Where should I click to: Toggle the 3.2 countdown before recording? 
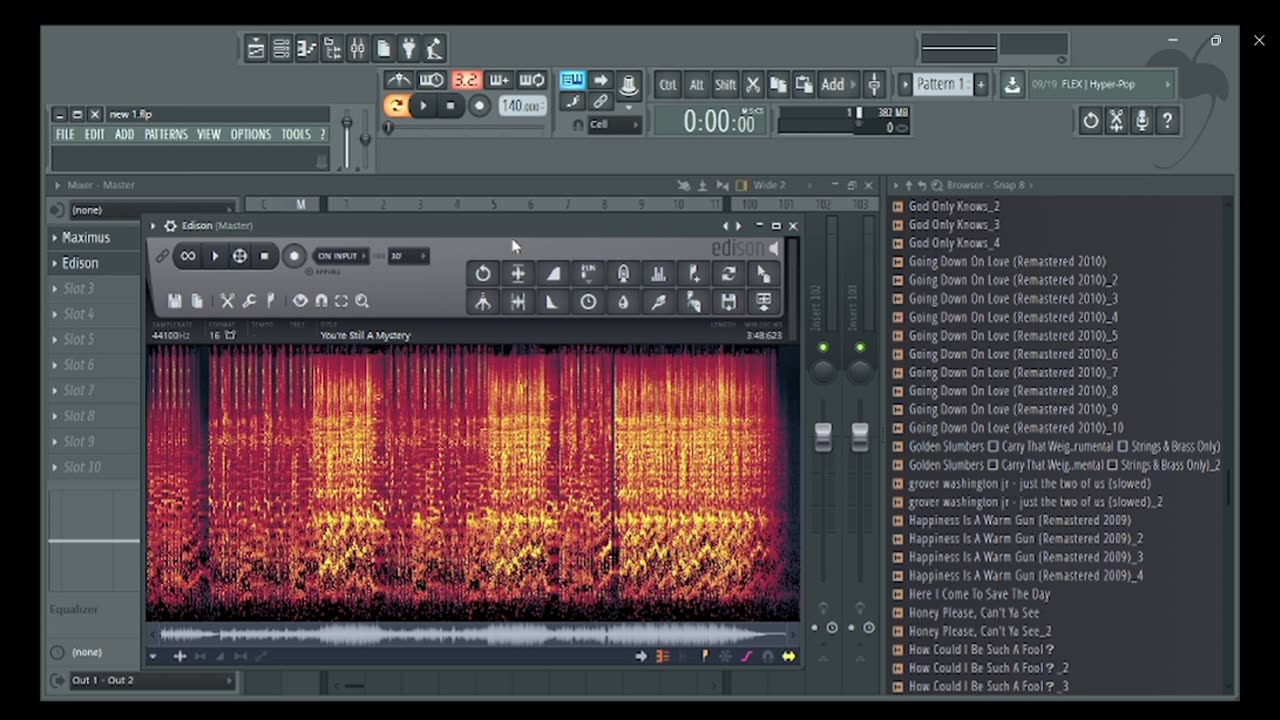[x=466, y=81]
